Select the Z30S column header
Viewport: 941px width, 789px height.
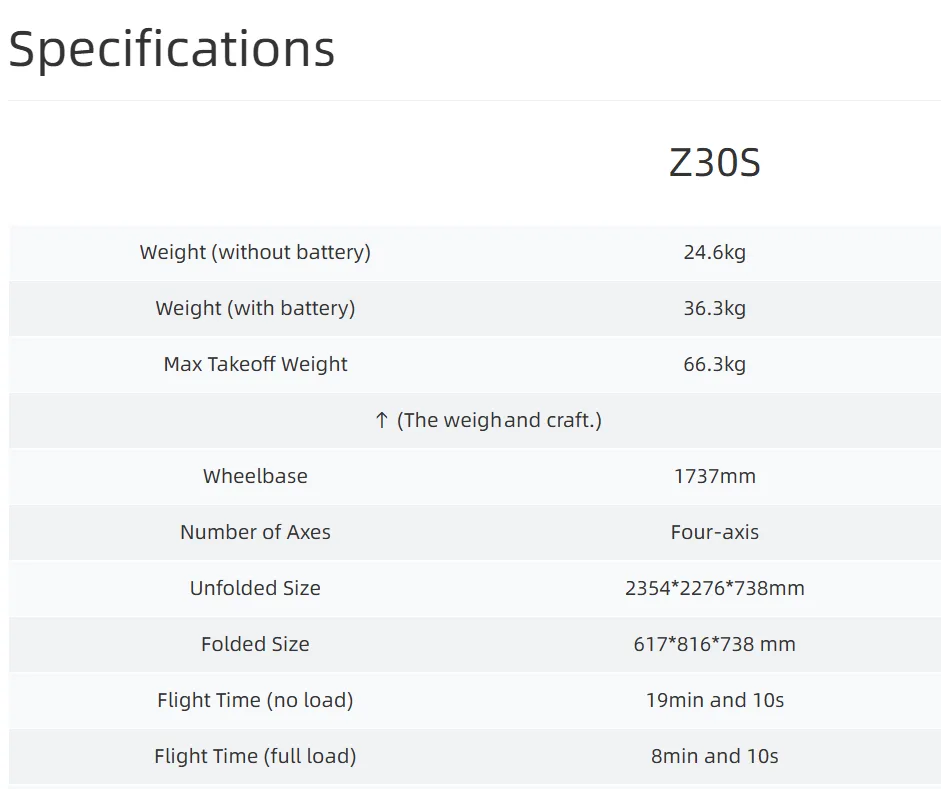click(x=714, y=163)
